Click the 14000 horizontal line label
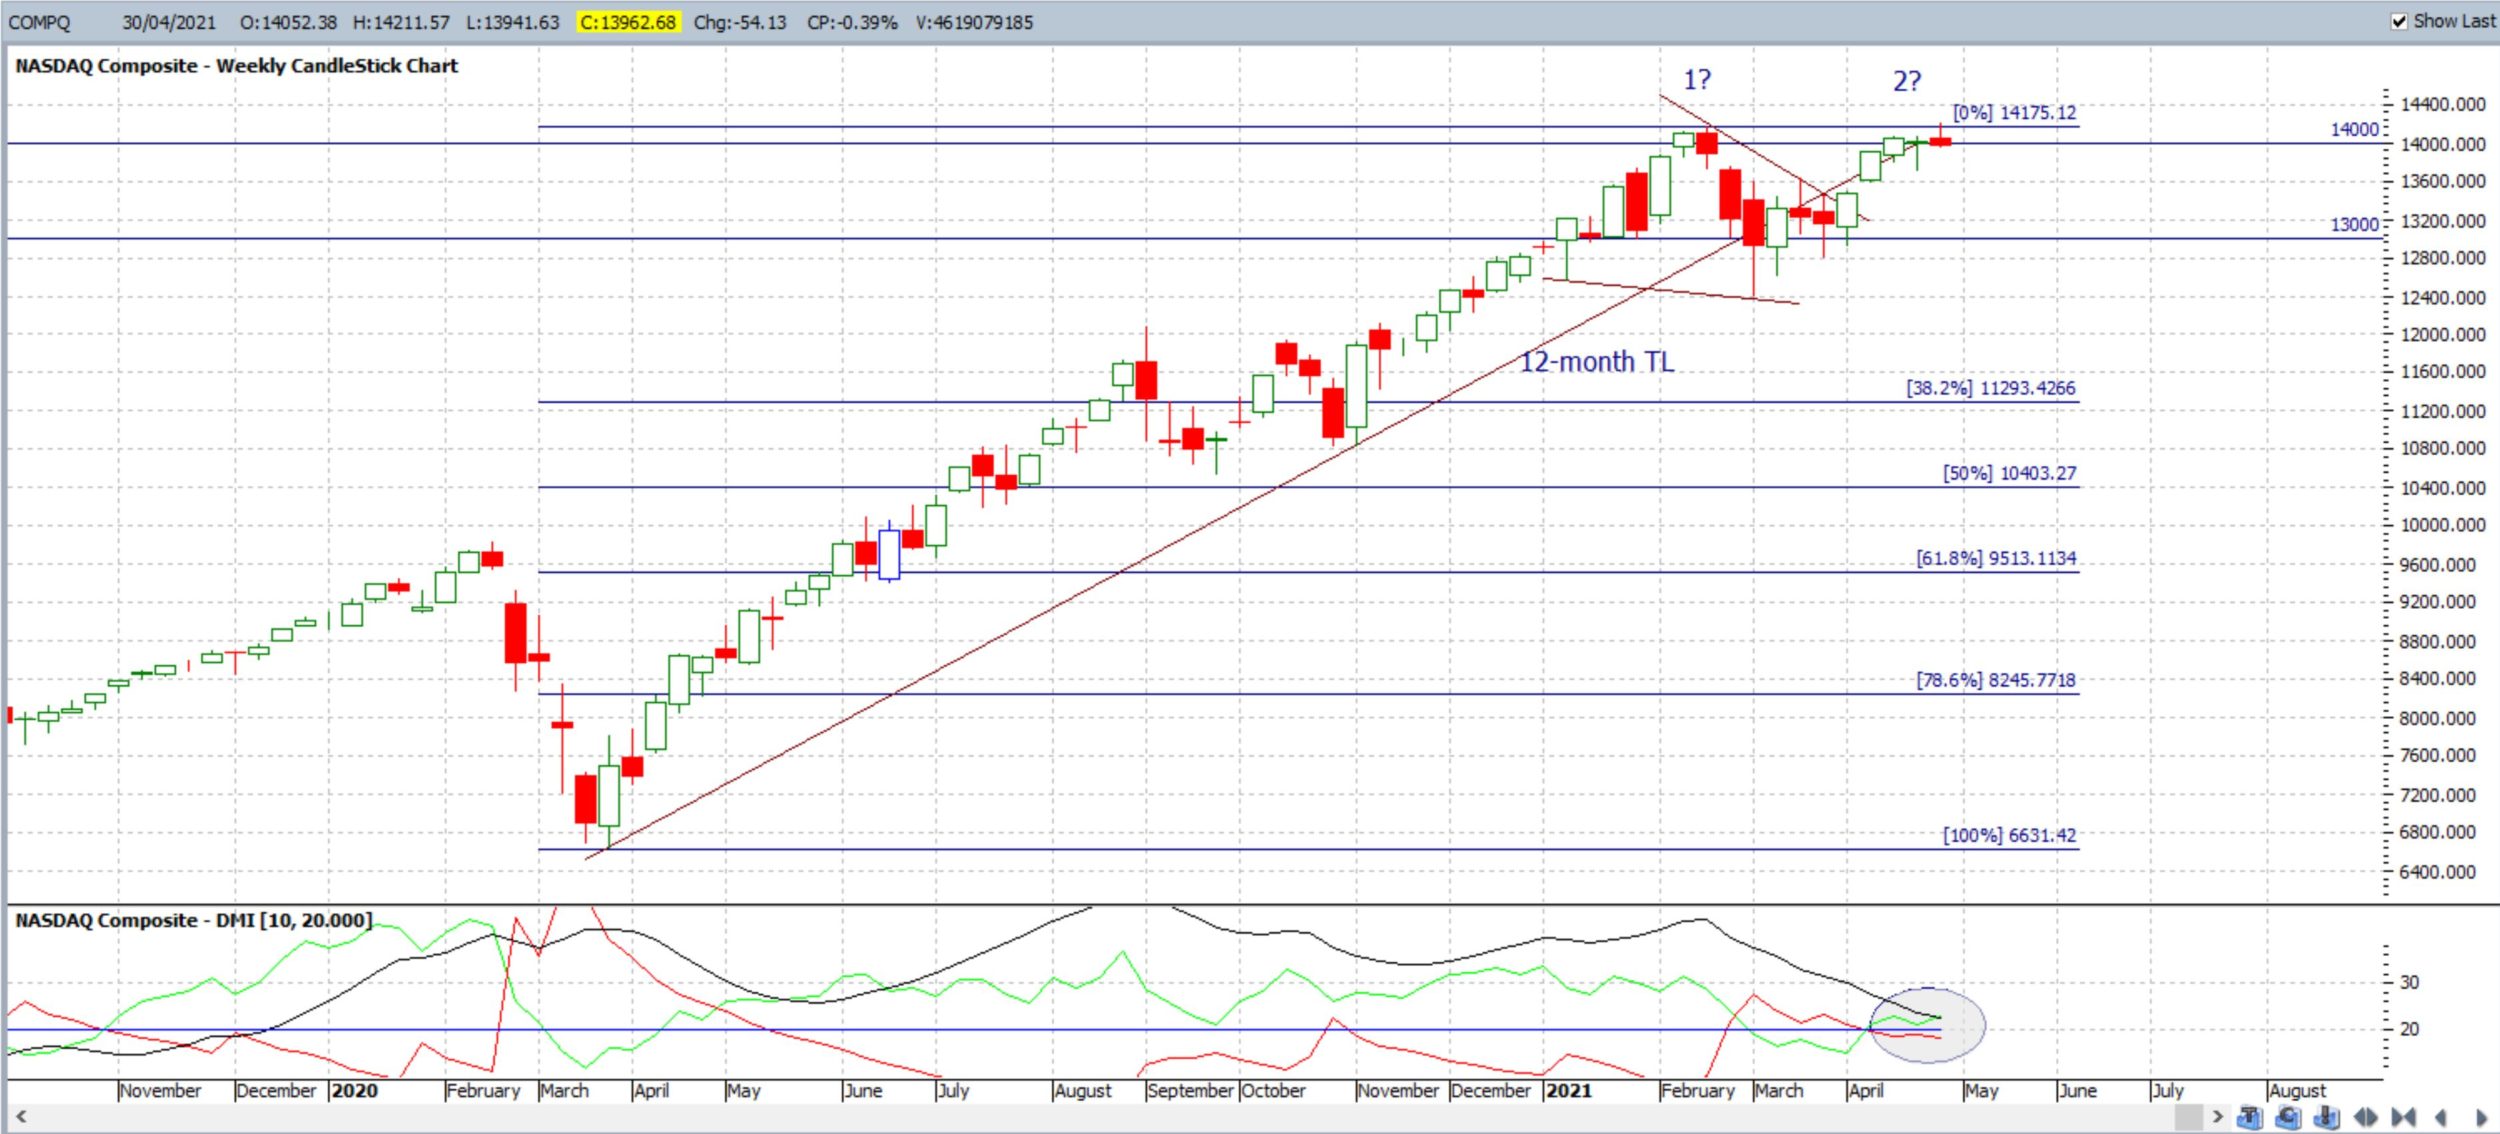Viewport: 2500px width, 1134px height. click(x=2355, y=129)
